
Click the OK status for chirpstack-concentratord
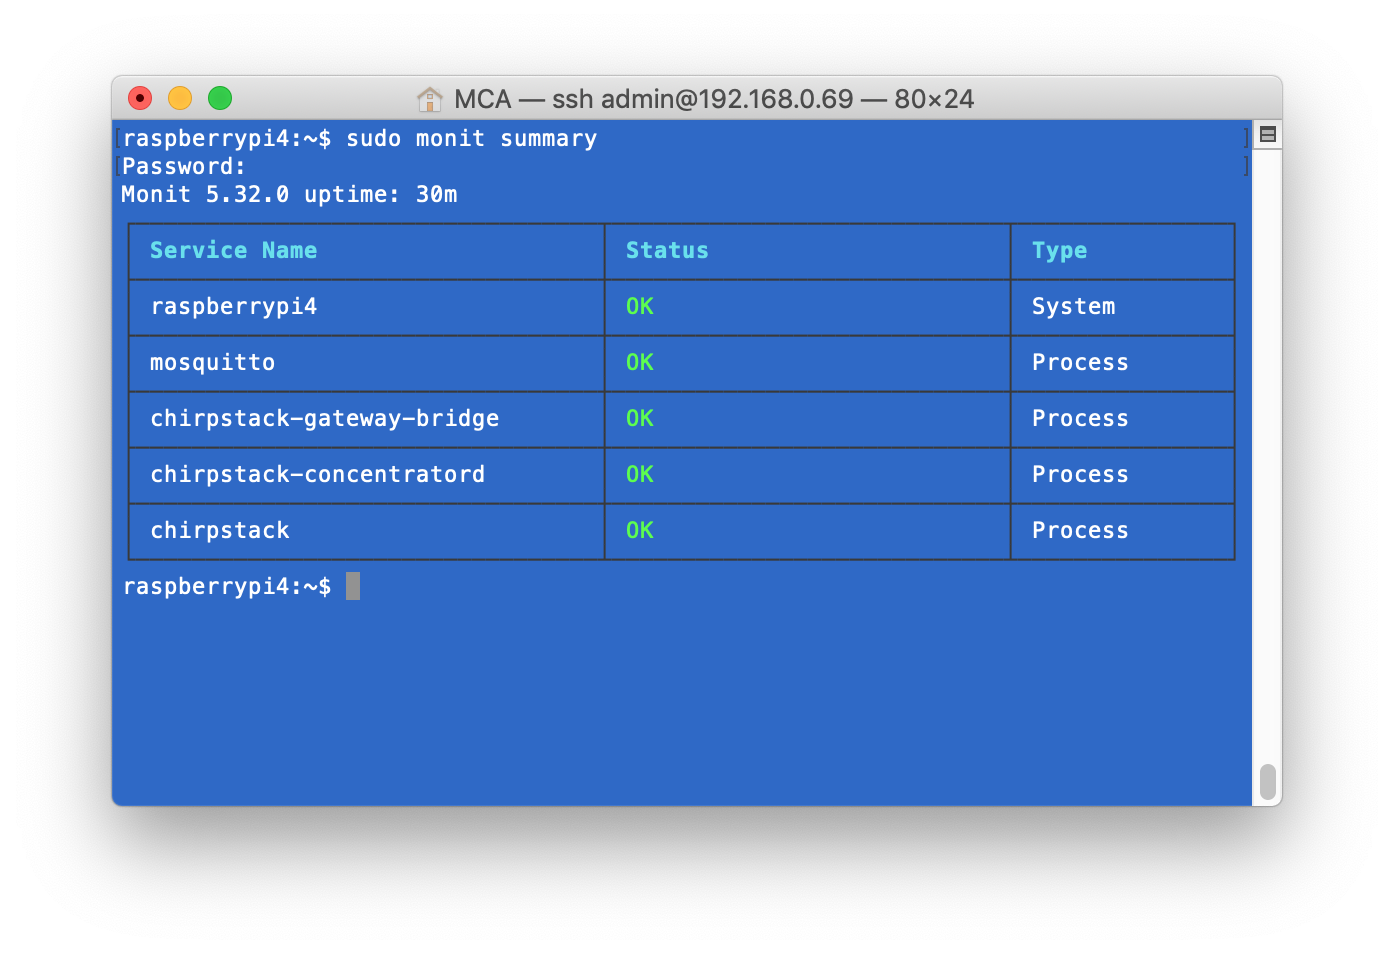click(x=640, y=475)
